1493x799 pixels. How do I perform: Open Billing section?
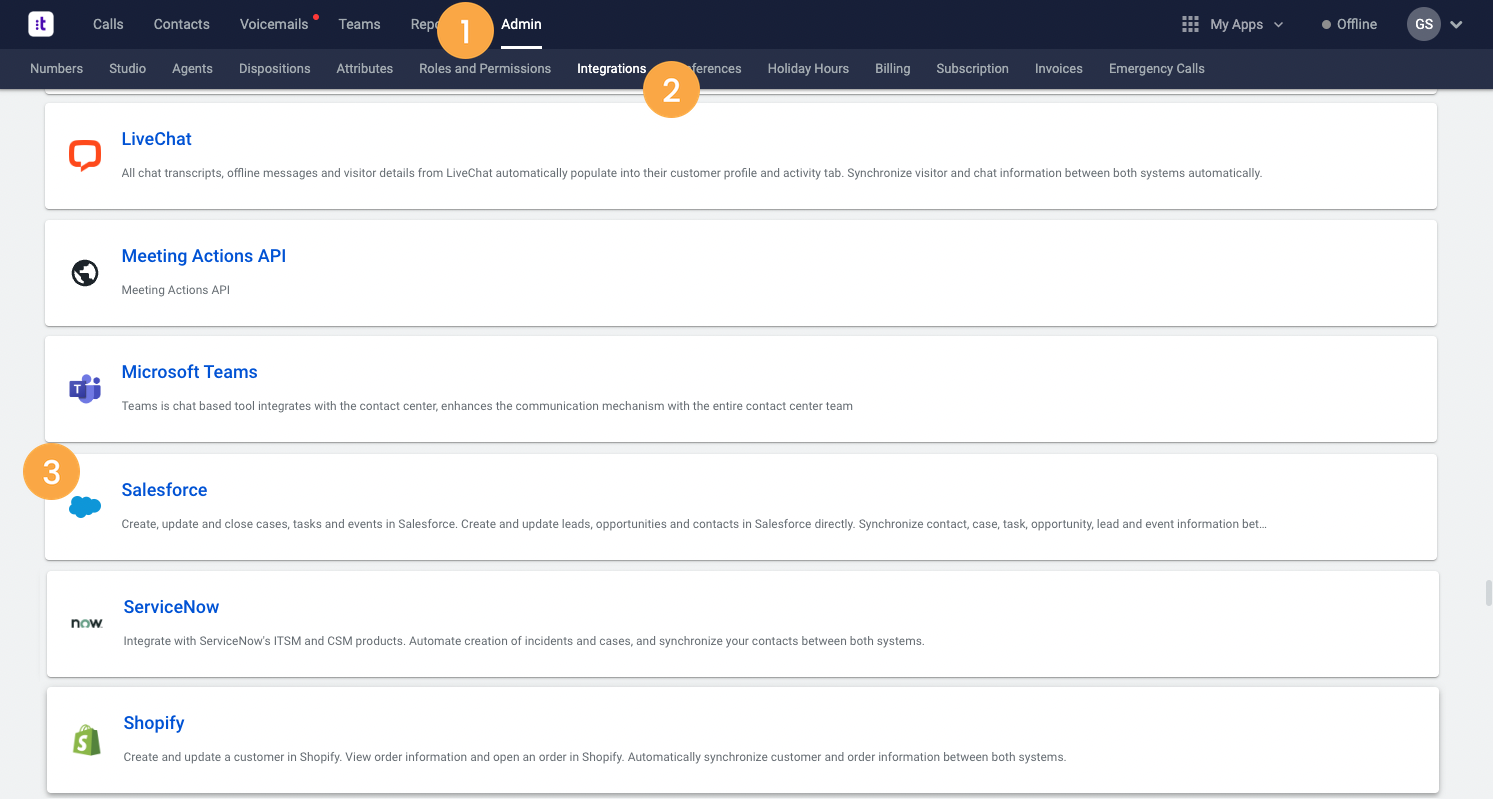(x=893, y=68)
